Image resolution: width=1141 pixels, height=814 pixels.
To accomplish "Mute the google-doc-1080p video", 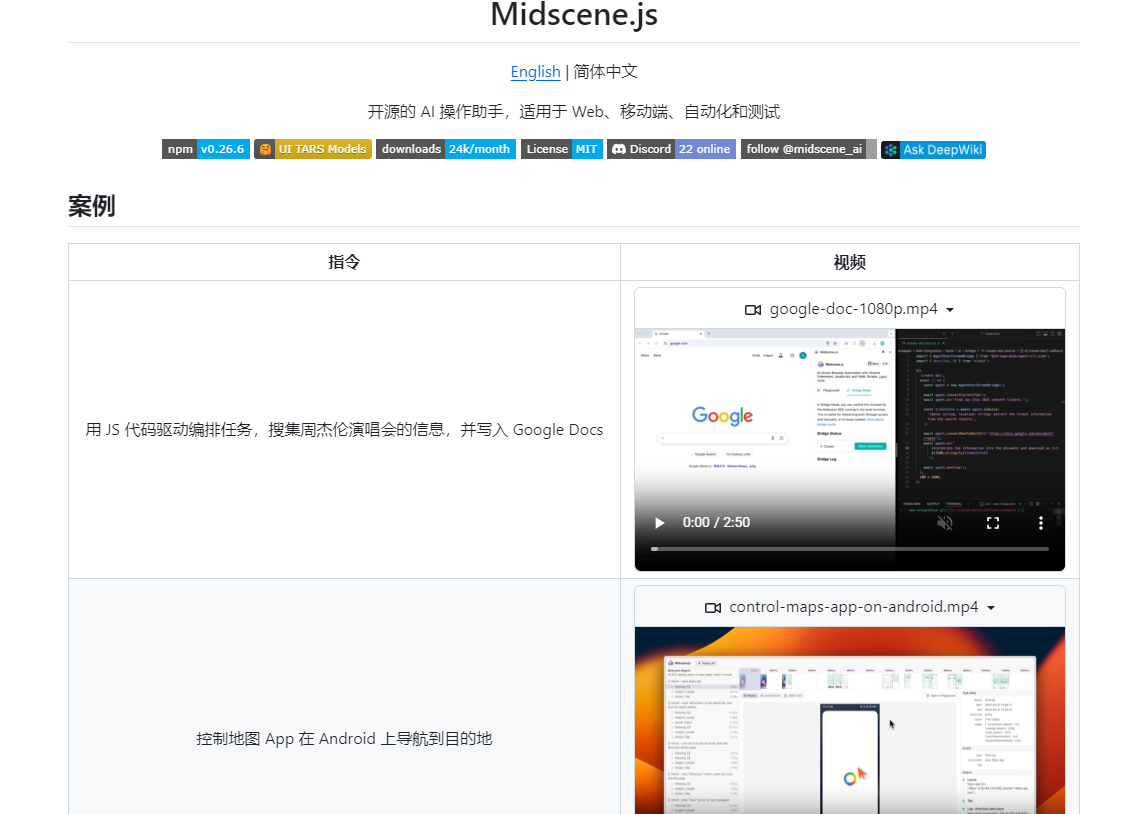I will [944, 522].
